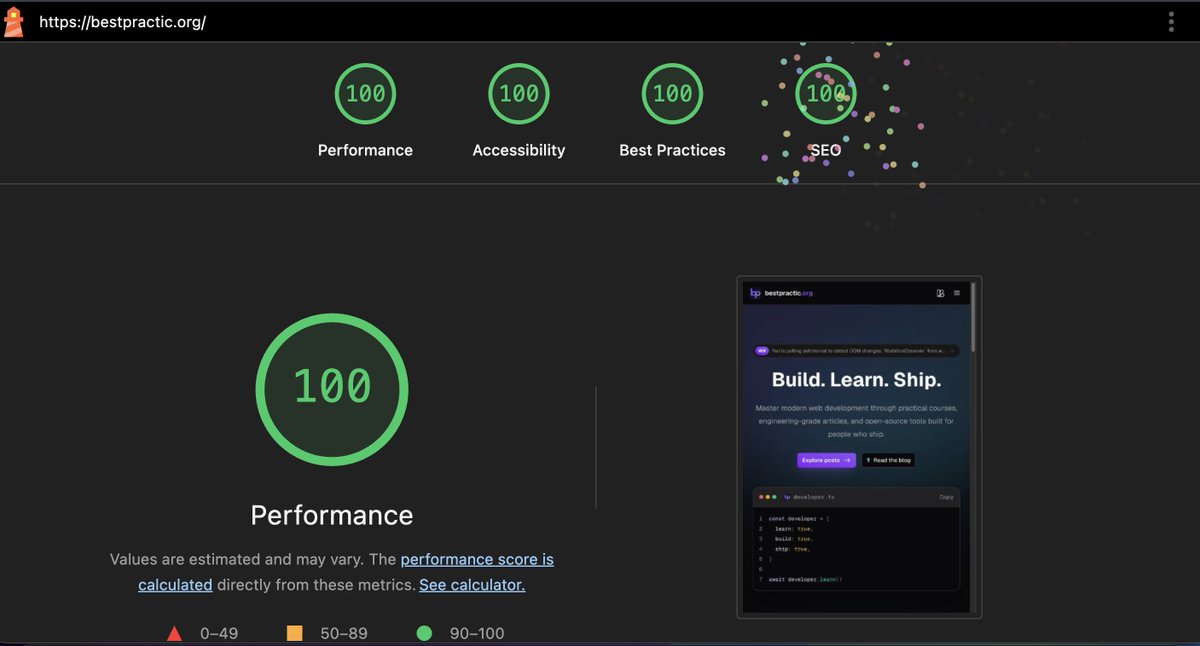Click the 'Copy' label in code block

coord(946,497)
